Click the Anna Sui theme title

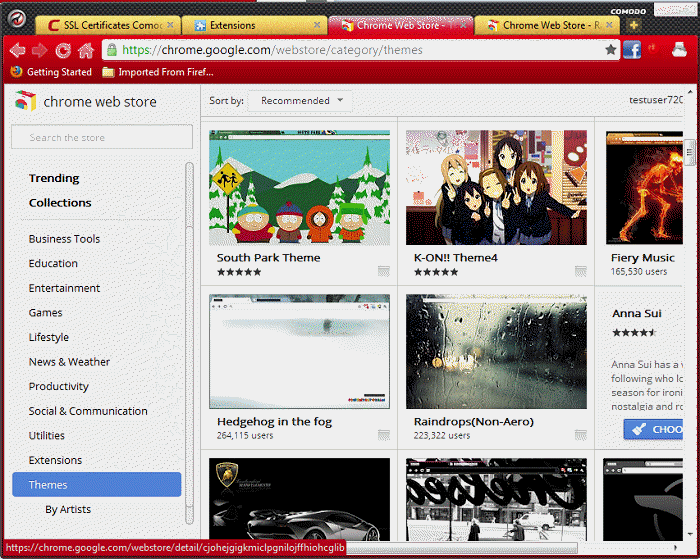(637, 313)
